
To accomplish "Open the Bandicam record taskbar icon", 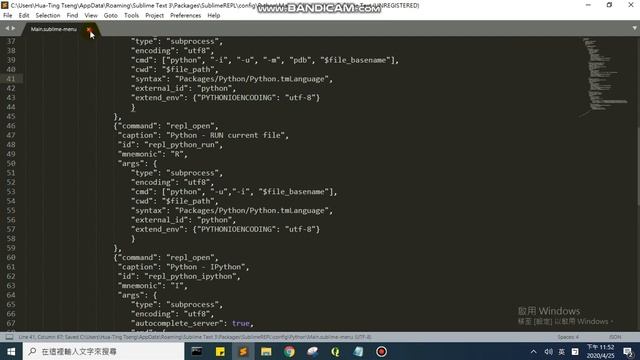I will click(381, 351).
